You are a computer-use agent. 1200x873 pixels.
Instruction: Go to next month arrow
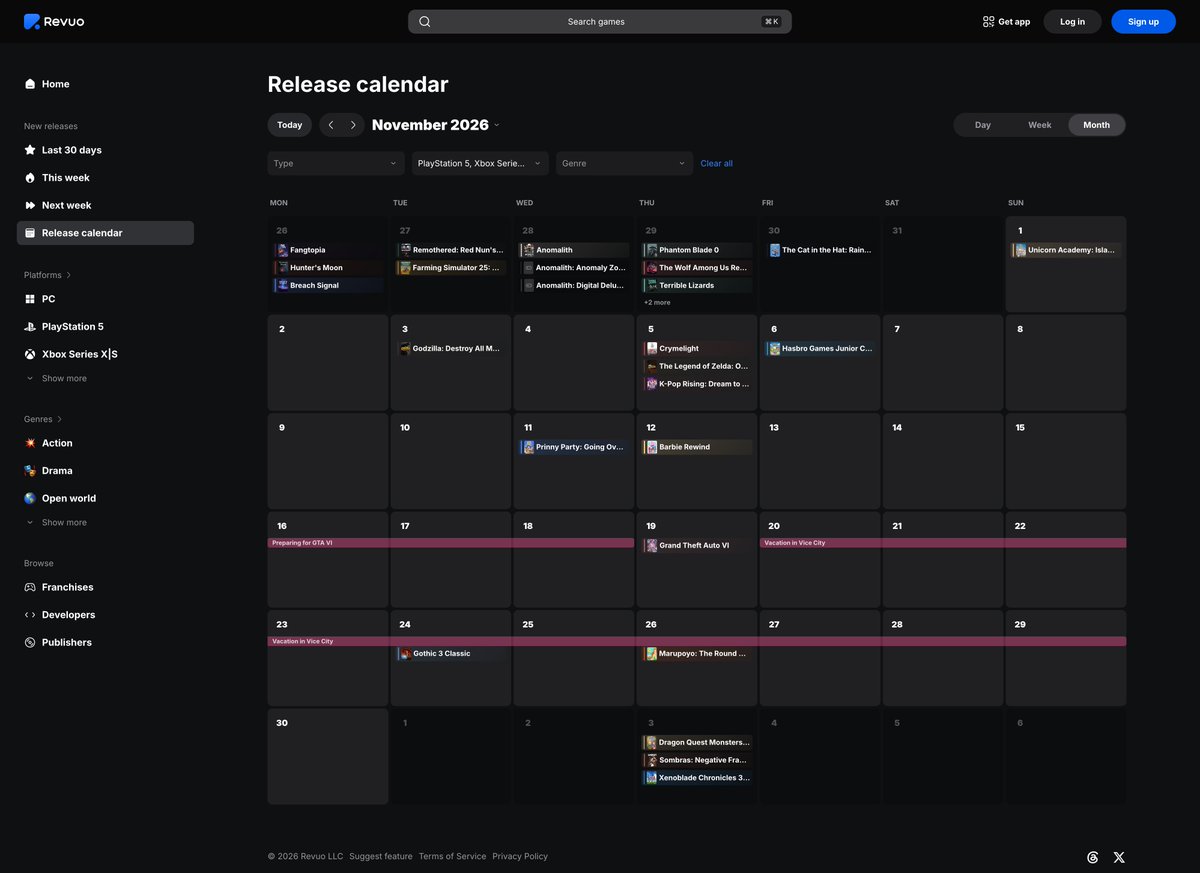[353, 125]
